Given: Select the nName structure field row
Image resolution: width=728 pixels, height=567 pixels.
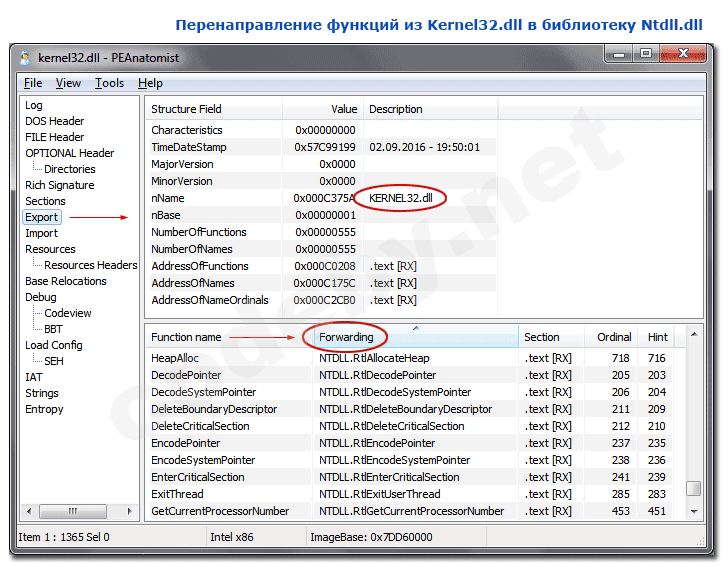Looking at the screenshot, I should pyautogui.click(x=168, y=198).
